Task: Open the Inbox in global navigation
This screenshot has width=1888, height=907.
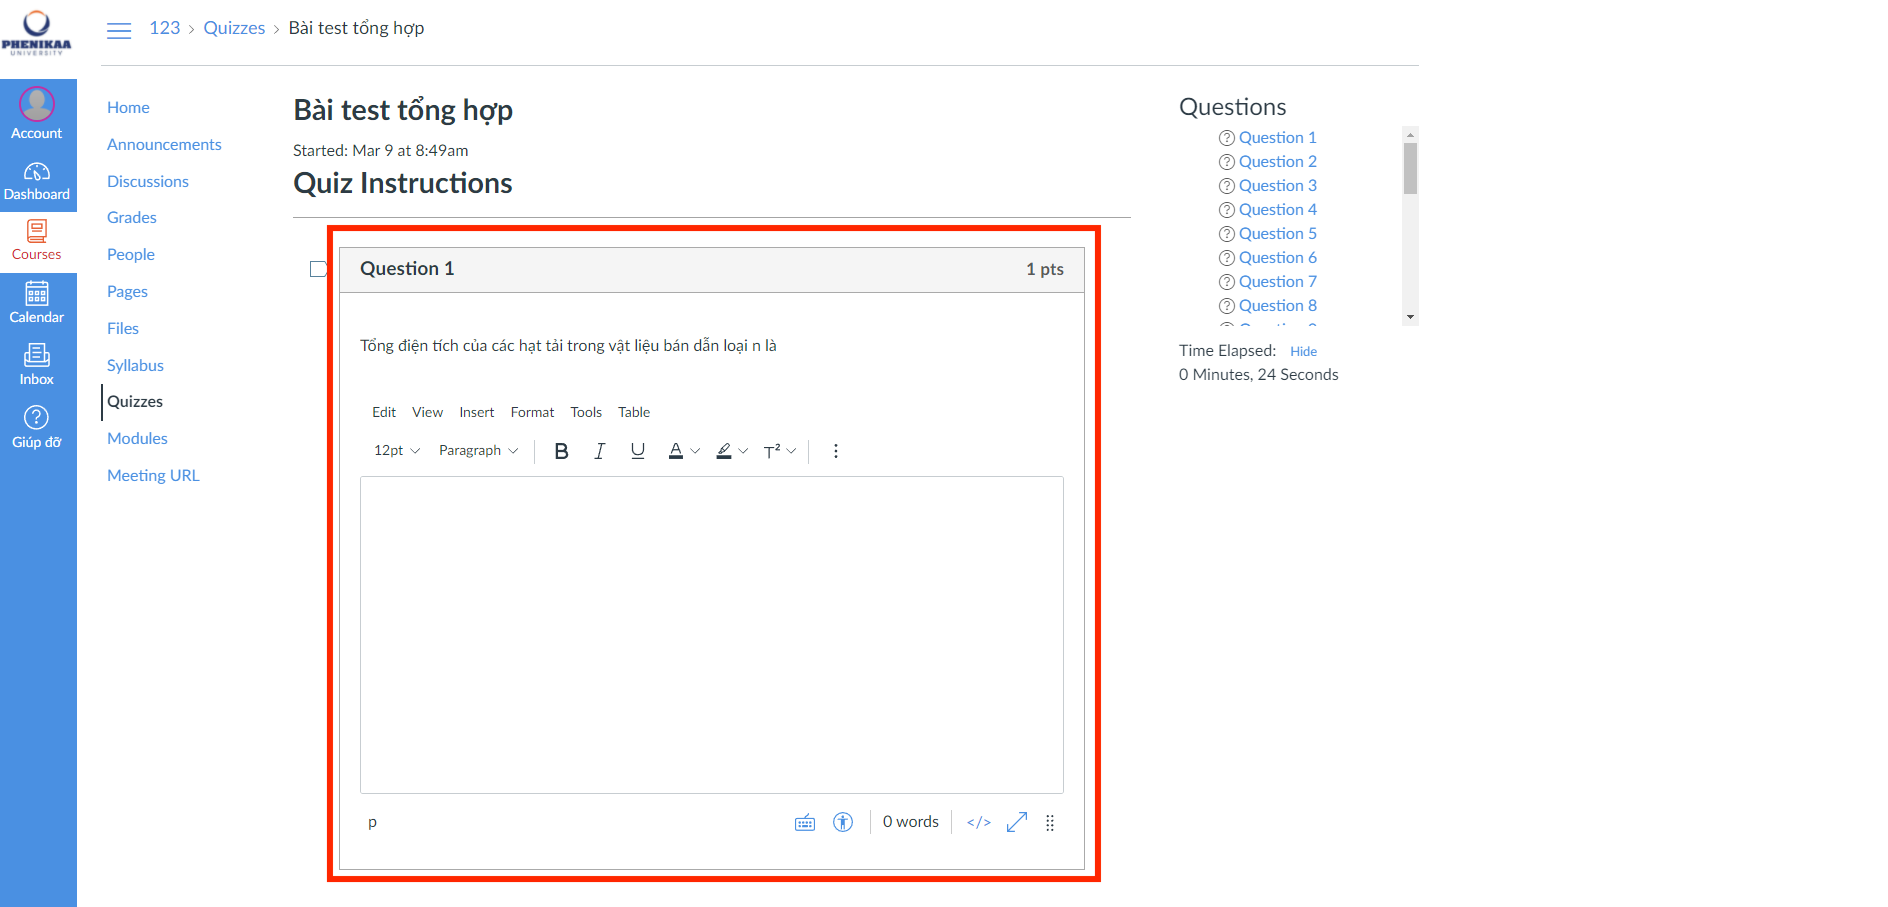Action: pyautogui.click(x=37, y=364)
